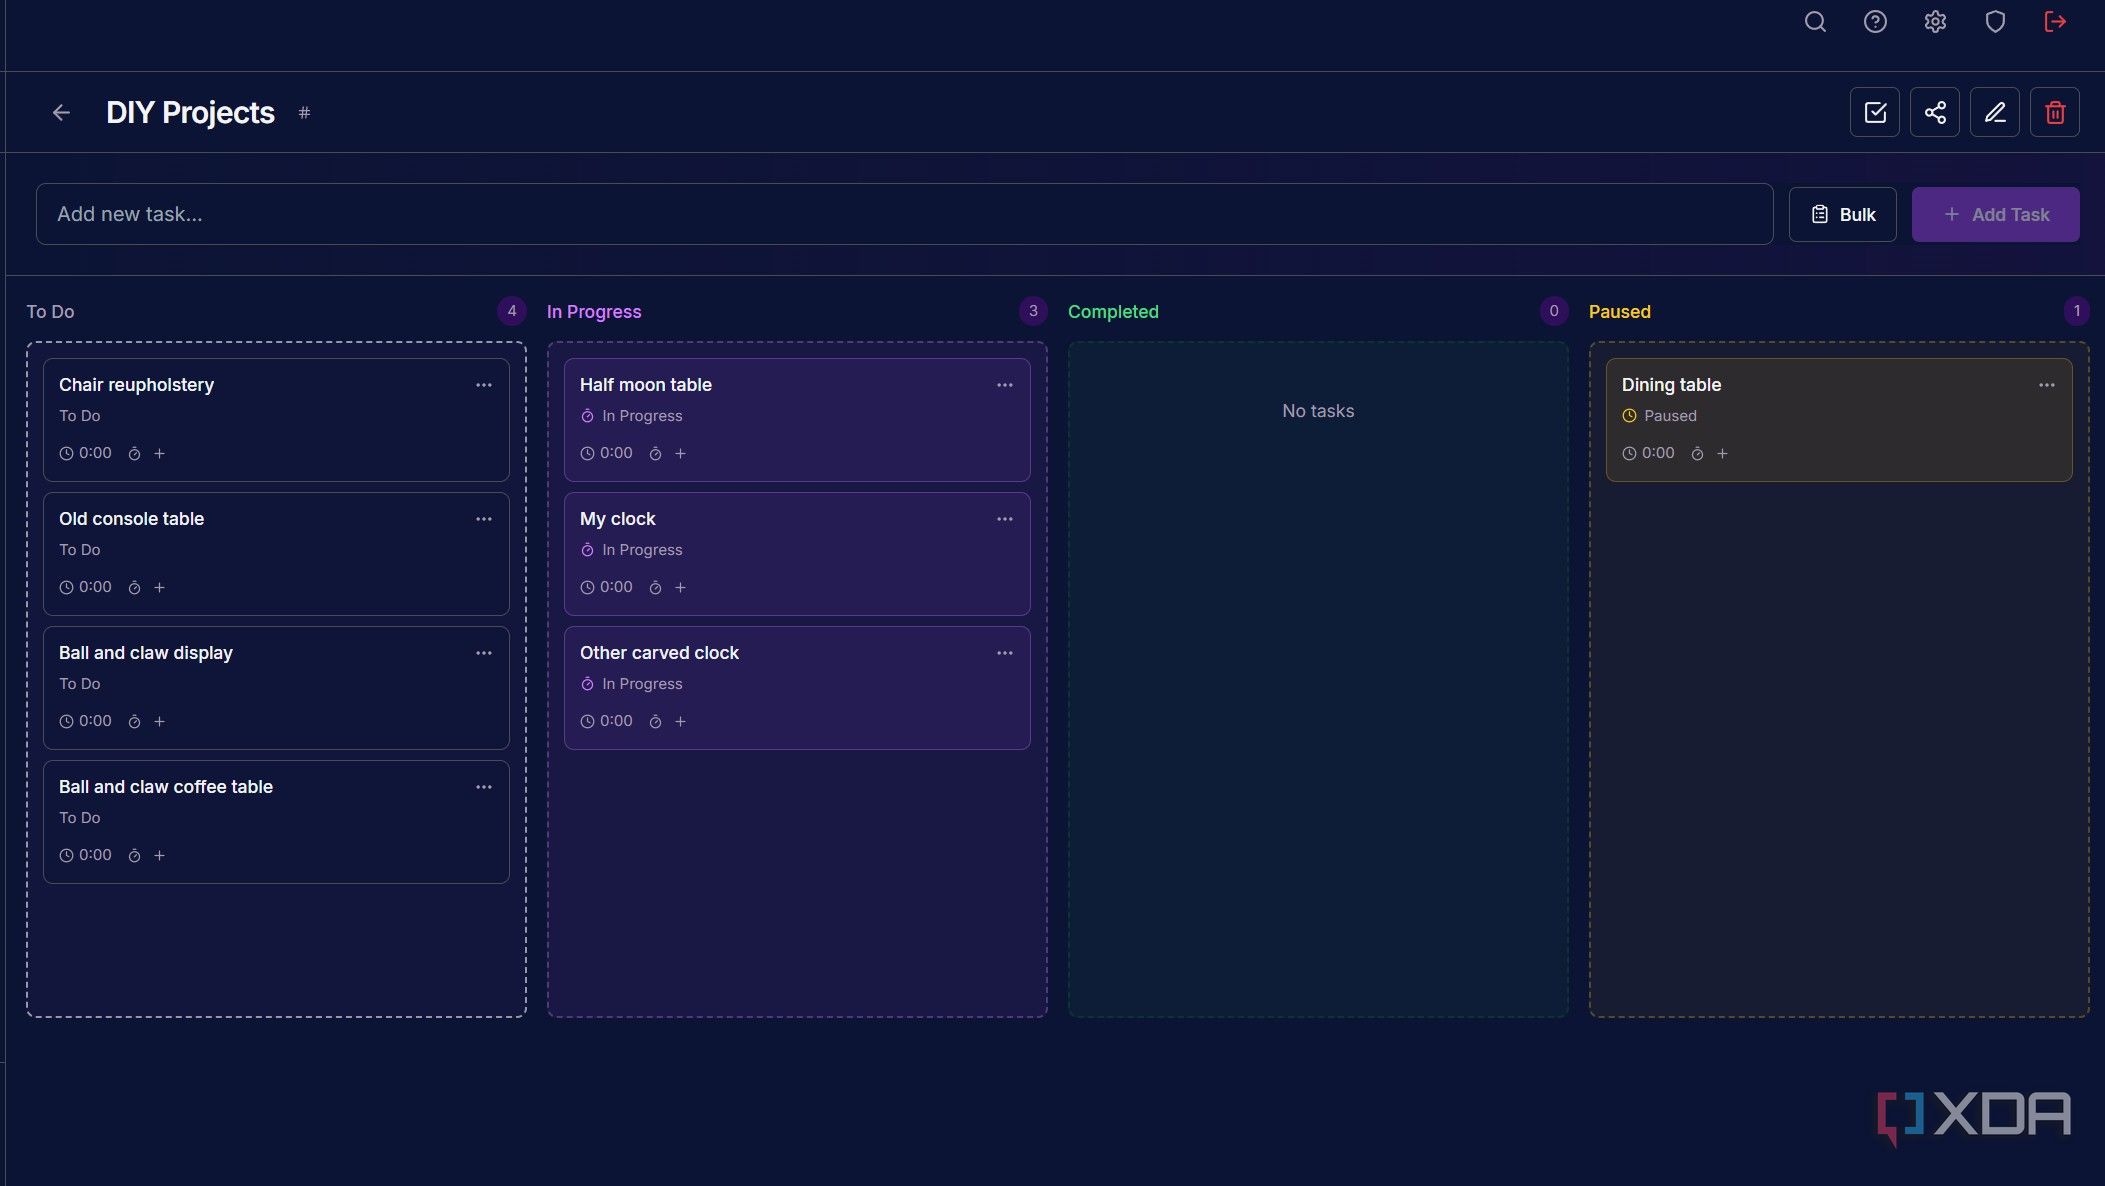This screenshot has width=2105, height=1186.
Task: Click the Paused column header
Action: pos(1619,312)
